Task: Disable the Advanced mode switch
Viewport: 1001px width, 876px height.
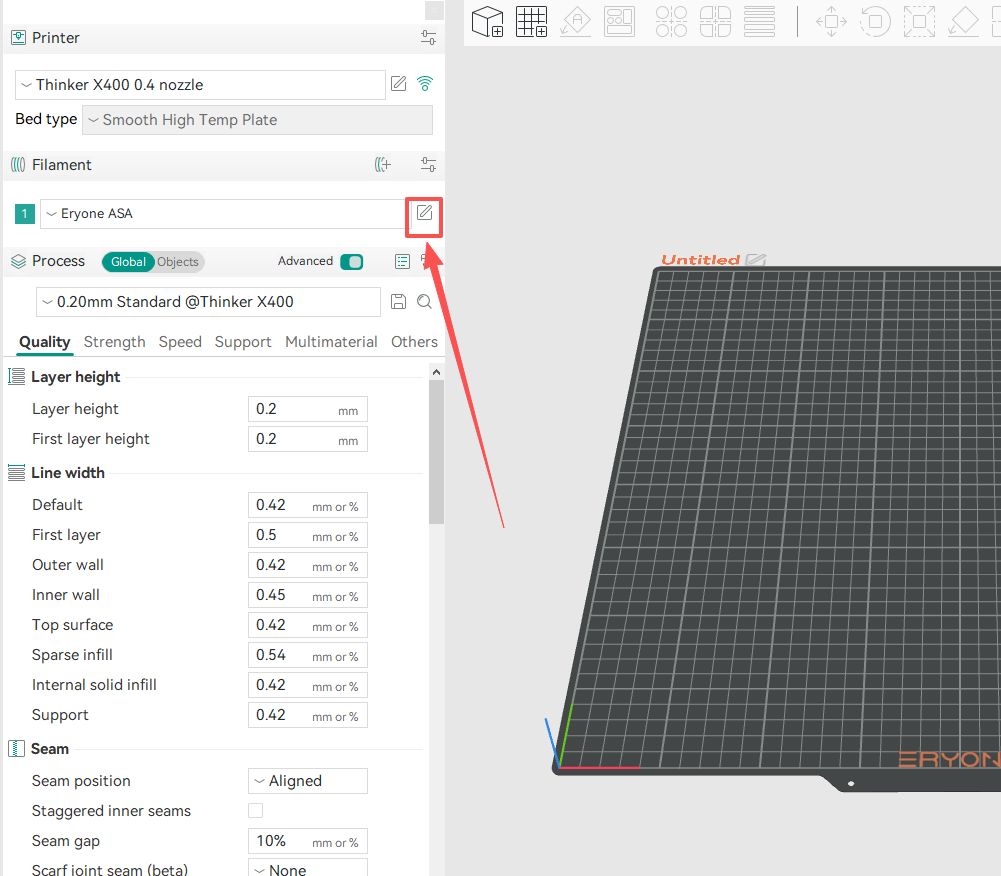Action: [x=351, y=262]
